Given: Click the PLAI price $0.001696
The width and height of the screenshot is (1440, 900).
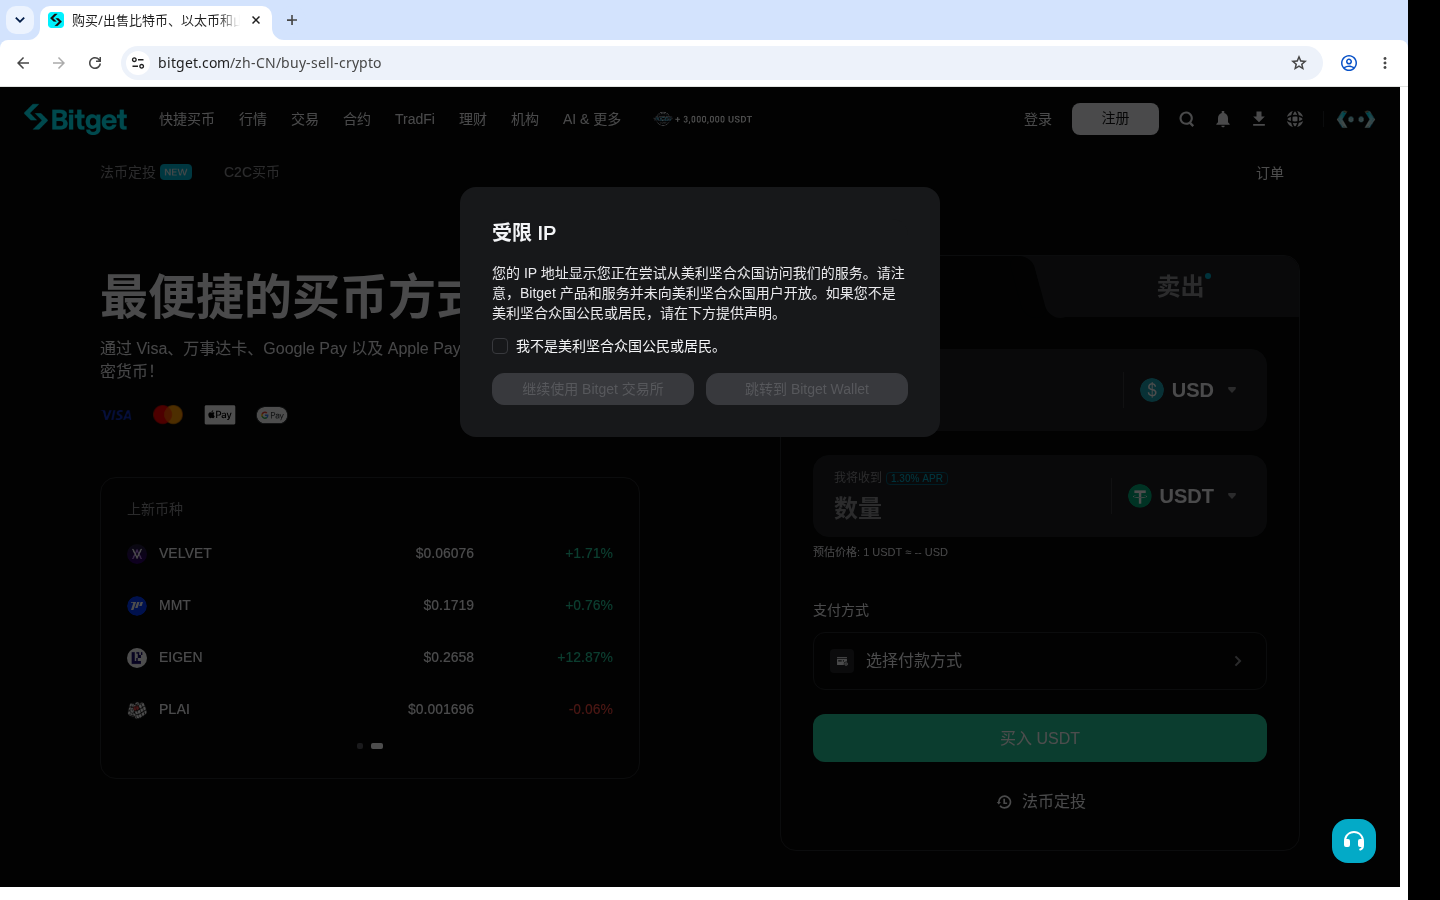Looking at the screenshot, I should [441, 710].
